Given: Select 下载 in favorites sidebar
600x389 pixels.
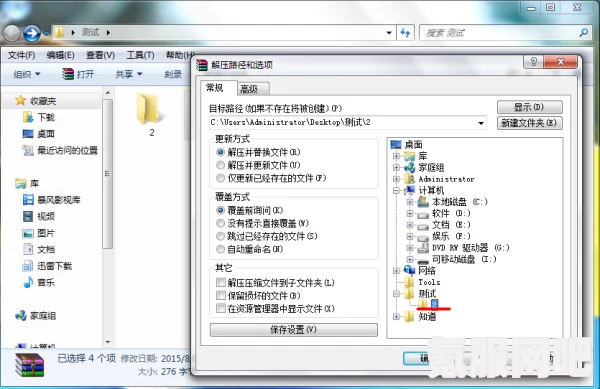Looking at the screenshot, I should pos(46,117).
